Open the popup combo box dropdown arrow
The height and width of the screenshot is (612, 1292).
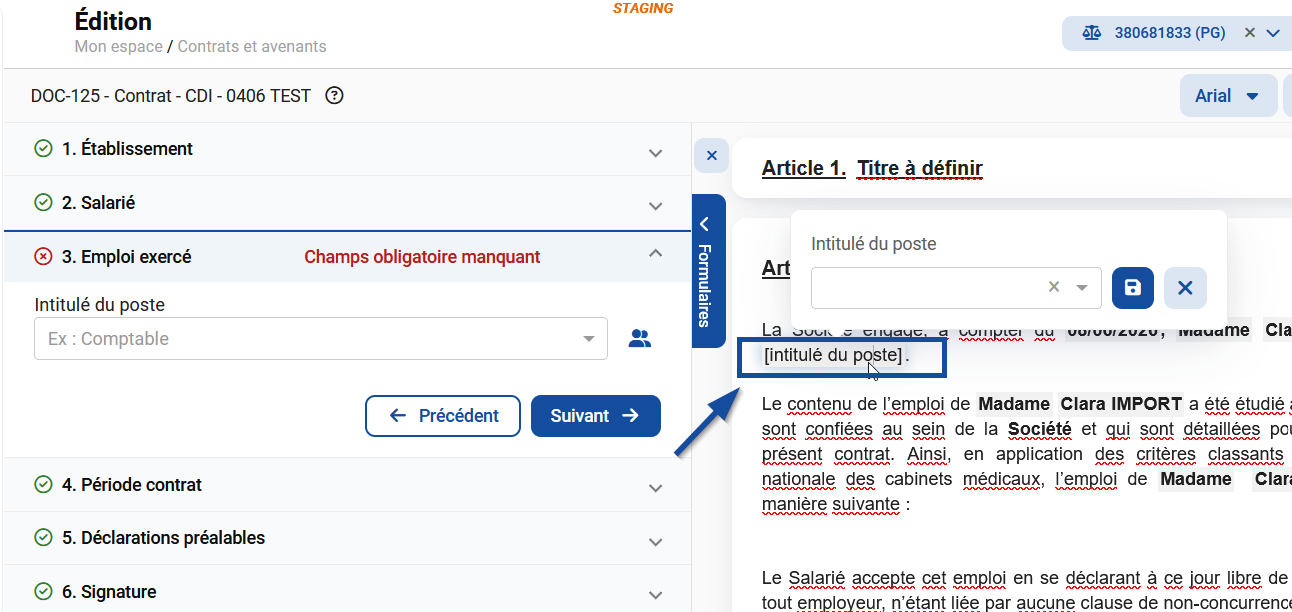[1081, 288]
